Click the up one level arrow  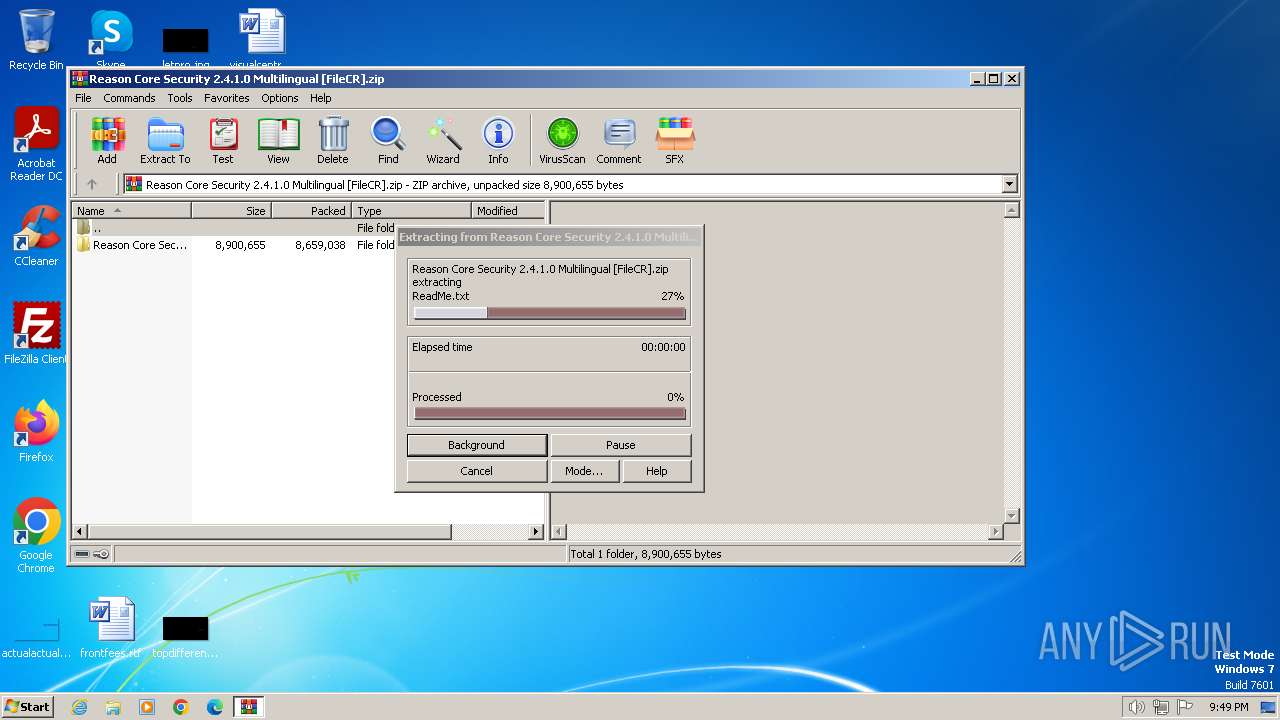click(92, 184)
